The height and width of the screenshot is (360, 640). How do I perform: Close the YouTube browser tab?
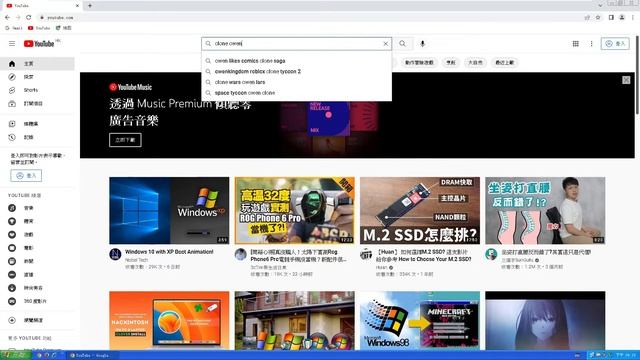[x=77, y=6]
